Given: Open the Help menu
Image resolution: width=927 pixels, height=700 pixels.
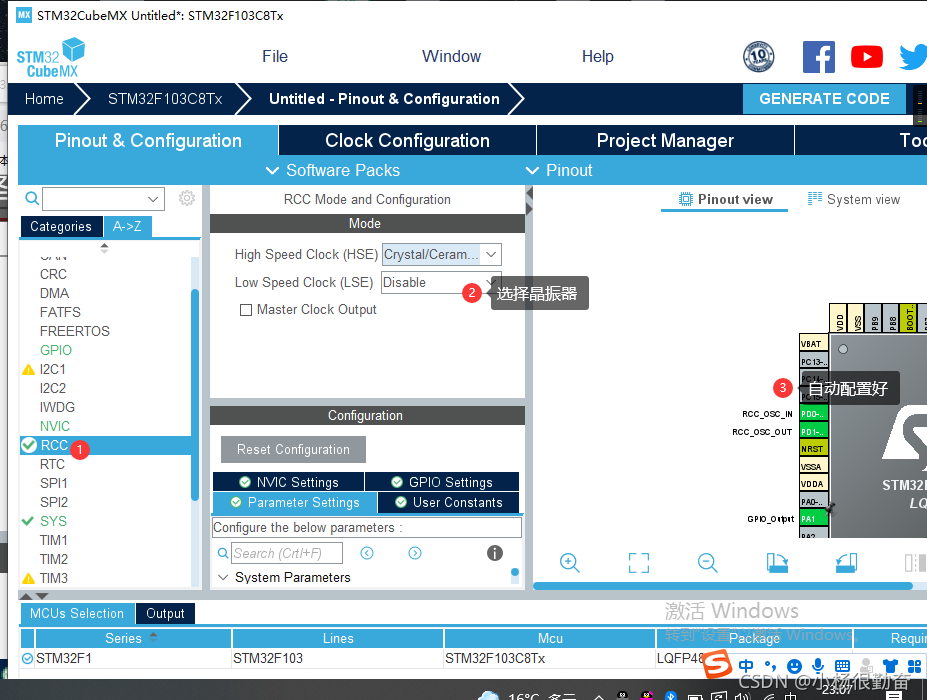Looking at the screenshot, I should pyautogui.click(x=598, y=56).
